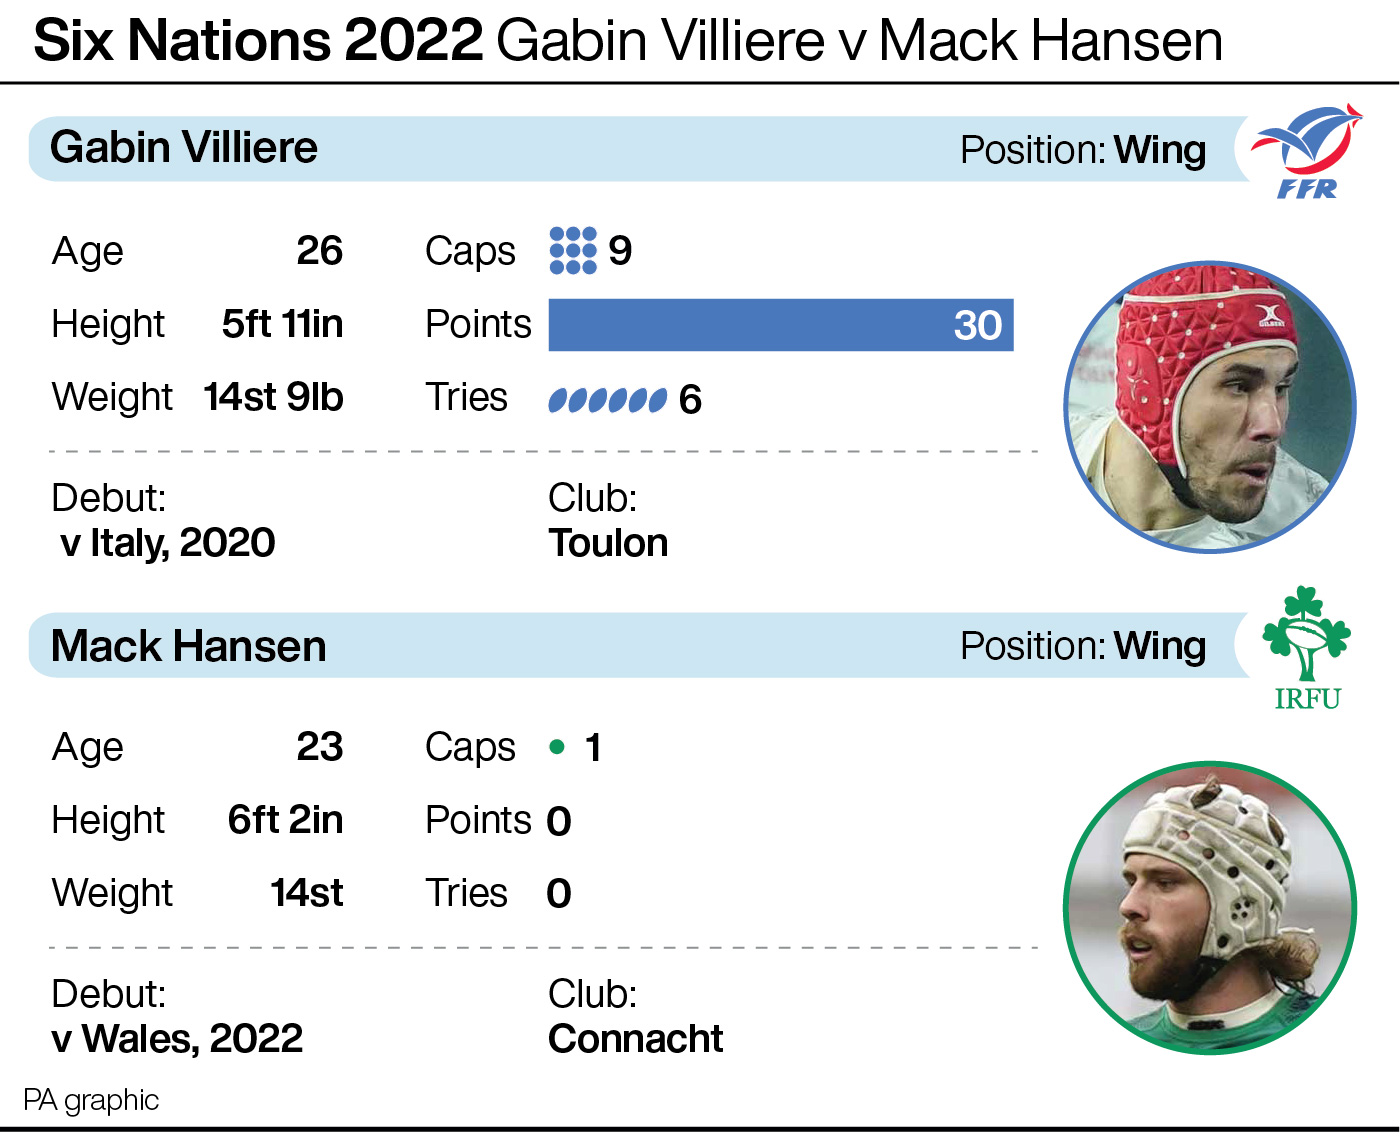
Task: Select Mack Hansen's circular portrait photo
Action: (x=1210, y=908)
